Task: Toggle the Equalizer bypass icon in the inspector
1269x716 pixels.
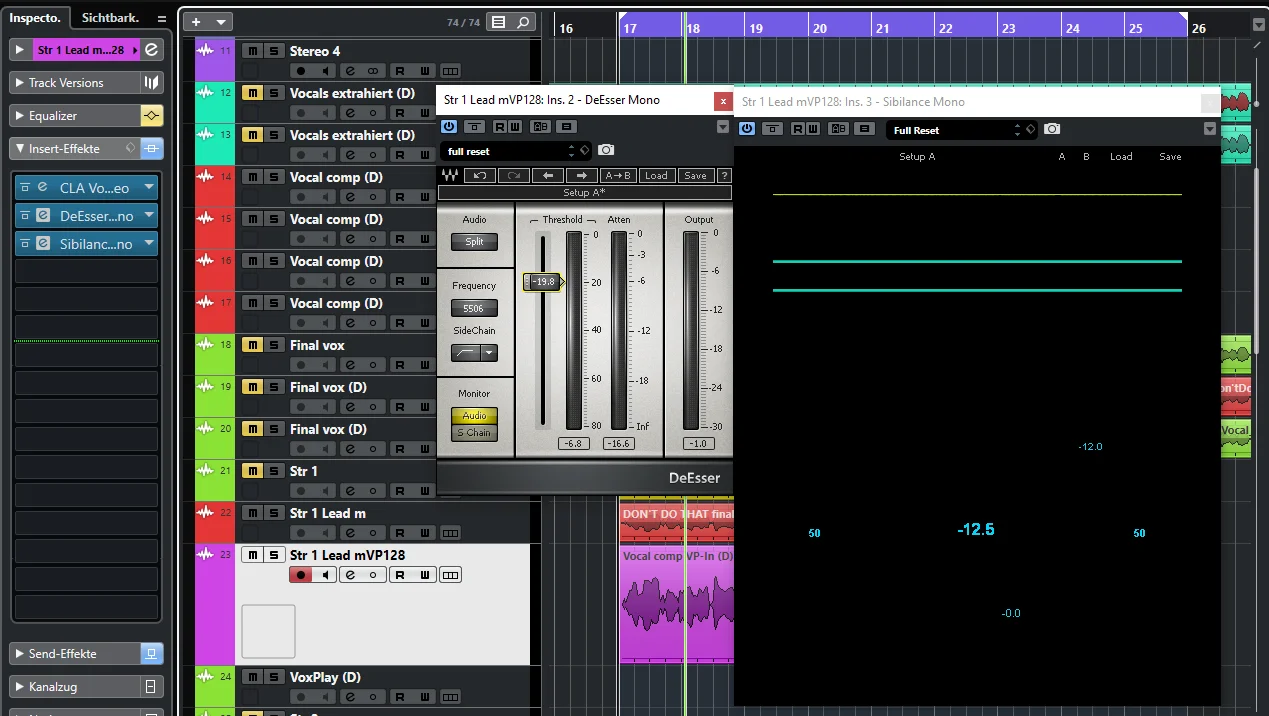Action: tap(151, 116)
